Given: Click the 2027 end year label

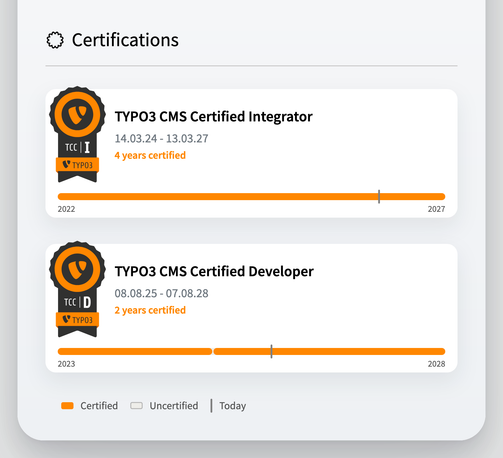Looking at the screenshot, I should 436,209.
